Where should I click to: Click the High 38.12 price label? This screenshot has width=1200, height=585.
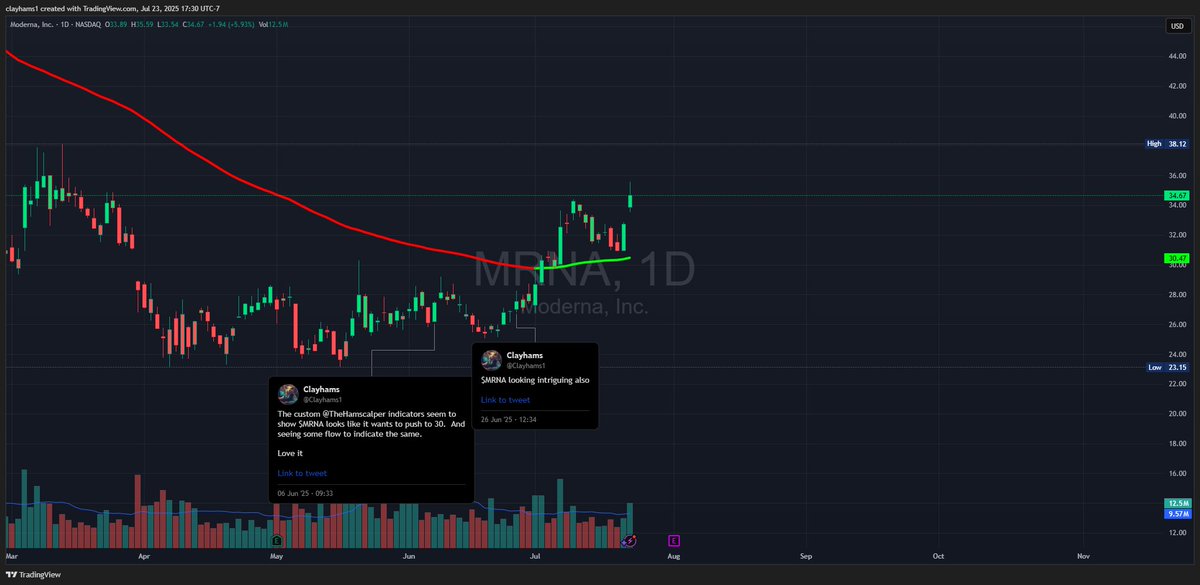pos(1168,144)
